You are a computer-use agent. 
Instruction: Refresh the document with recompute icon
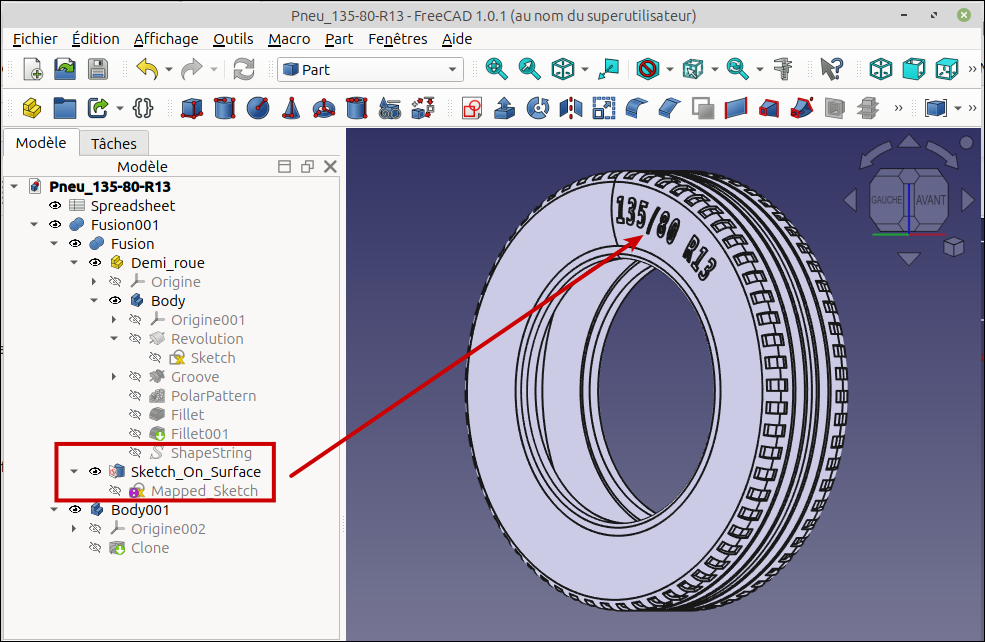click(244, 69)
